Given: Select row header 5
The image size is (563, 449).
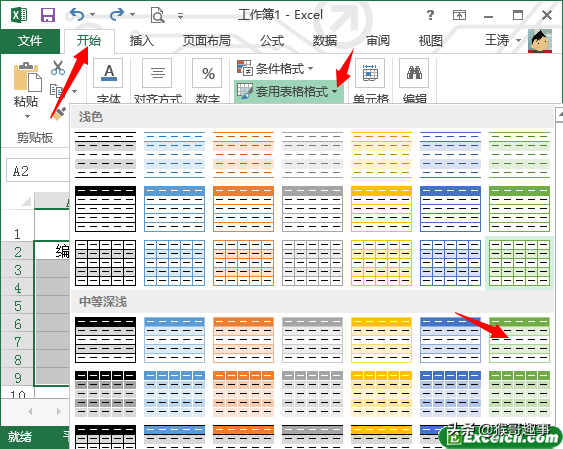Looking at the screenshot, I should click(x=18, y=306).
